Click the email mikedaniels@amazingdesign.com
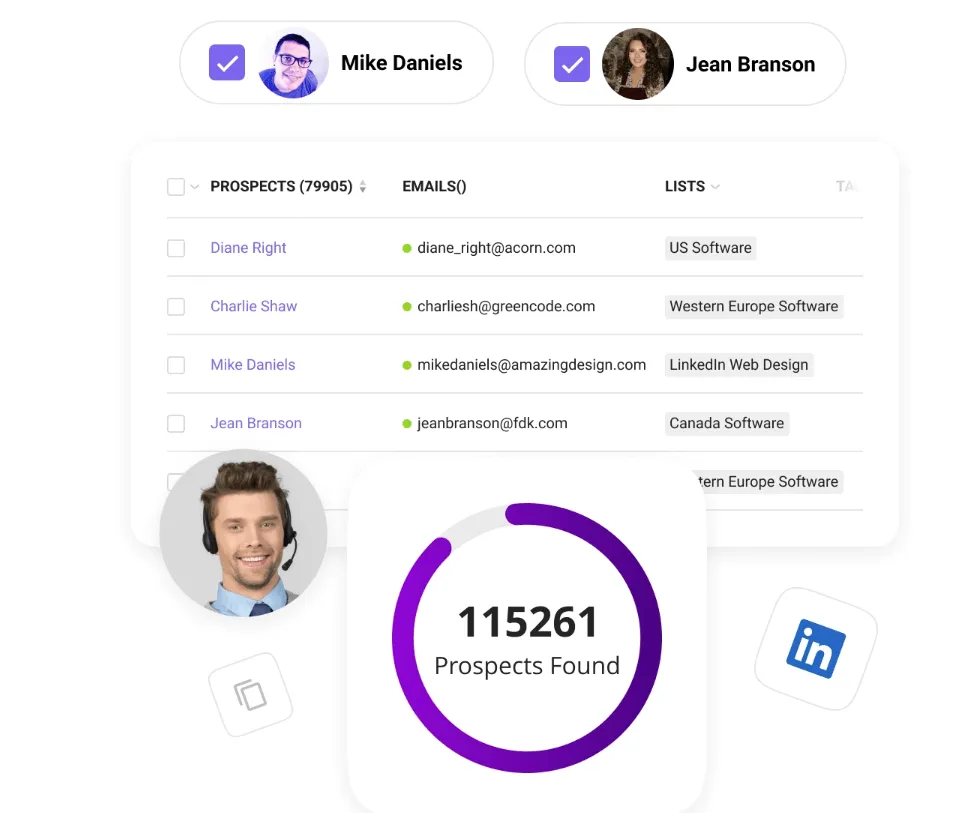958x813 pixels. 532,365
